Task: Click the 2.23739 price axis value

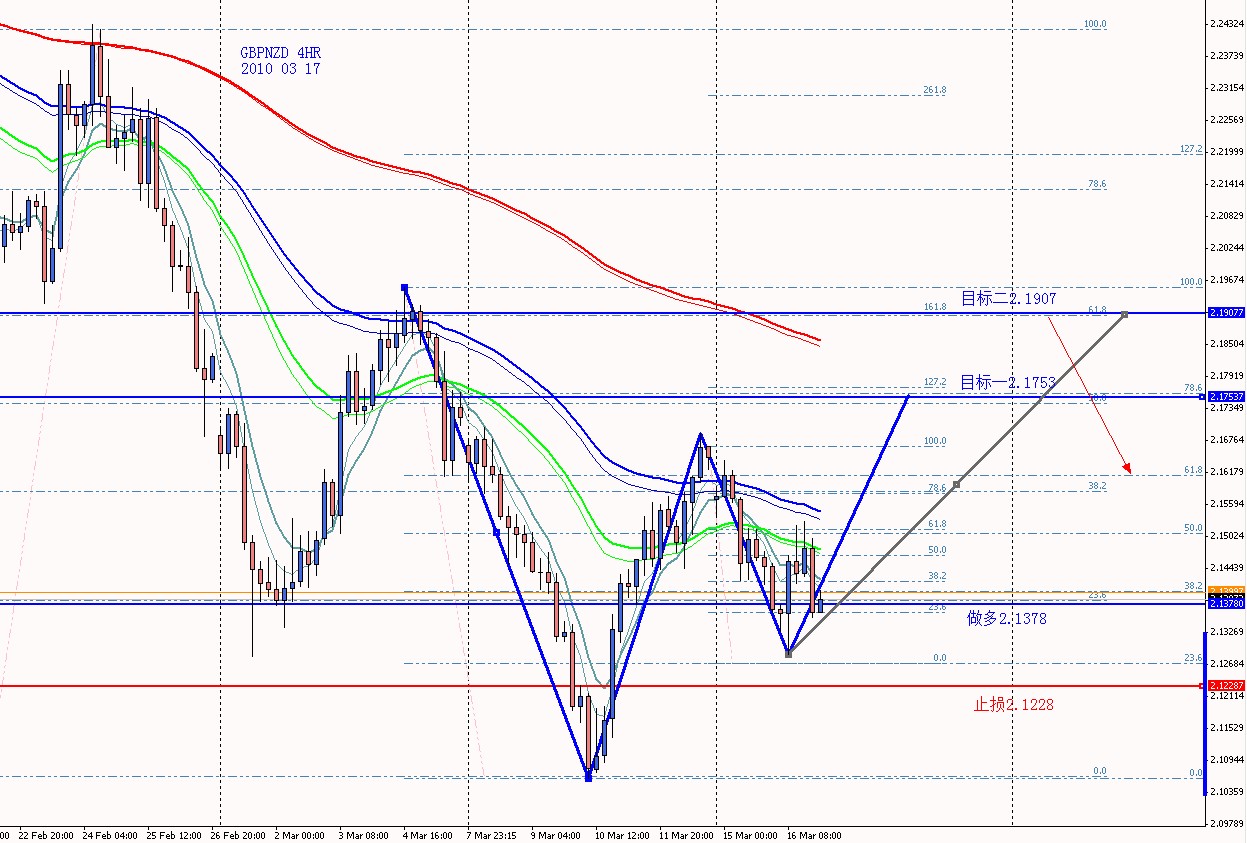Action: pos(1225,55)
